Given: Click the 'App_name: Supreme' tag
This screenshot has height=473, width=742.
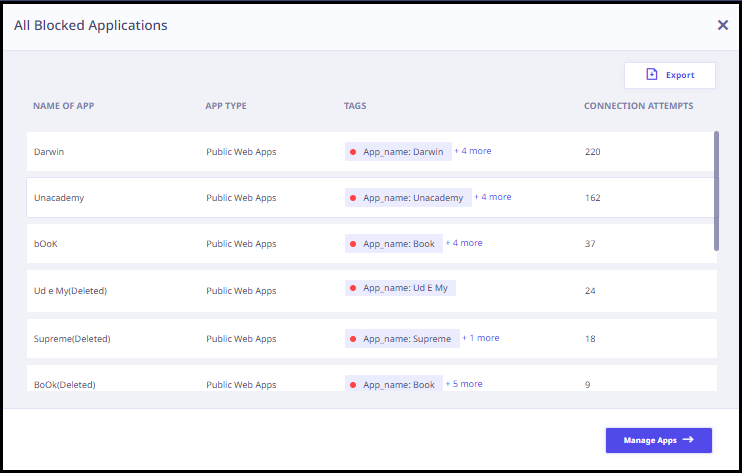Looking at the screenshot, I should pos(402,339).
